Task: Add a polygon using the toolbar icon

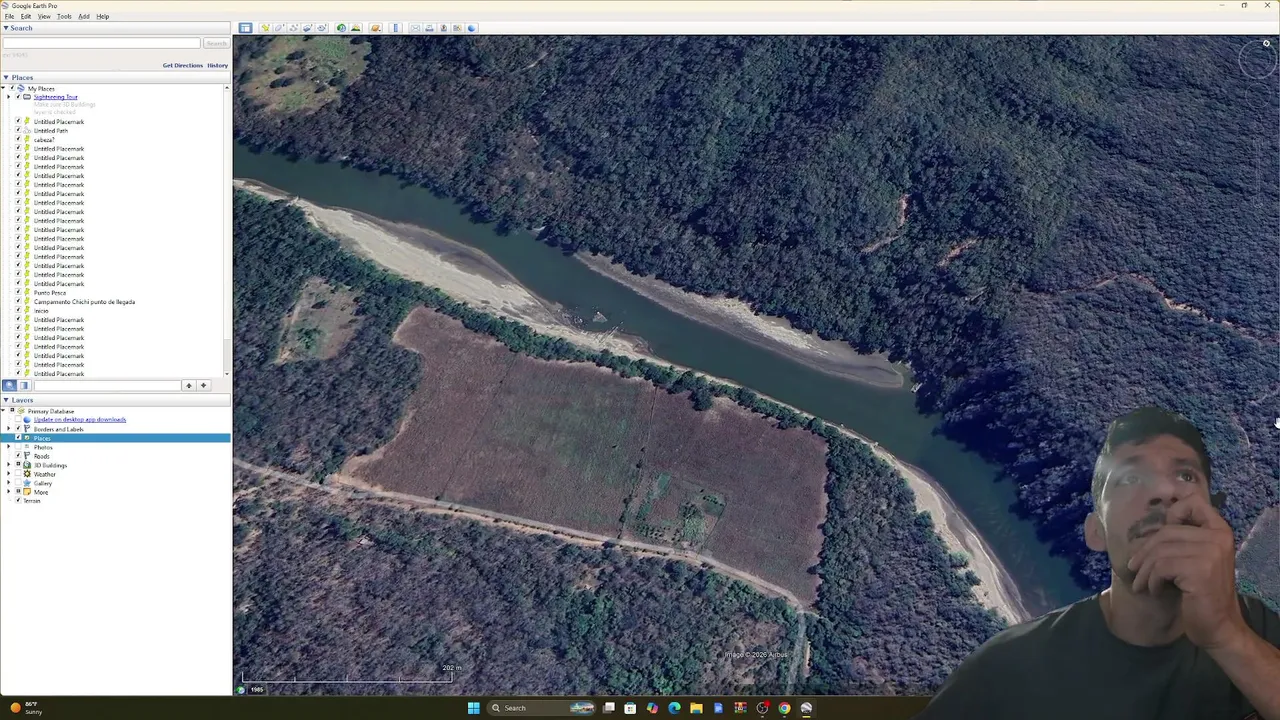Action: click(x=279, y=28)
